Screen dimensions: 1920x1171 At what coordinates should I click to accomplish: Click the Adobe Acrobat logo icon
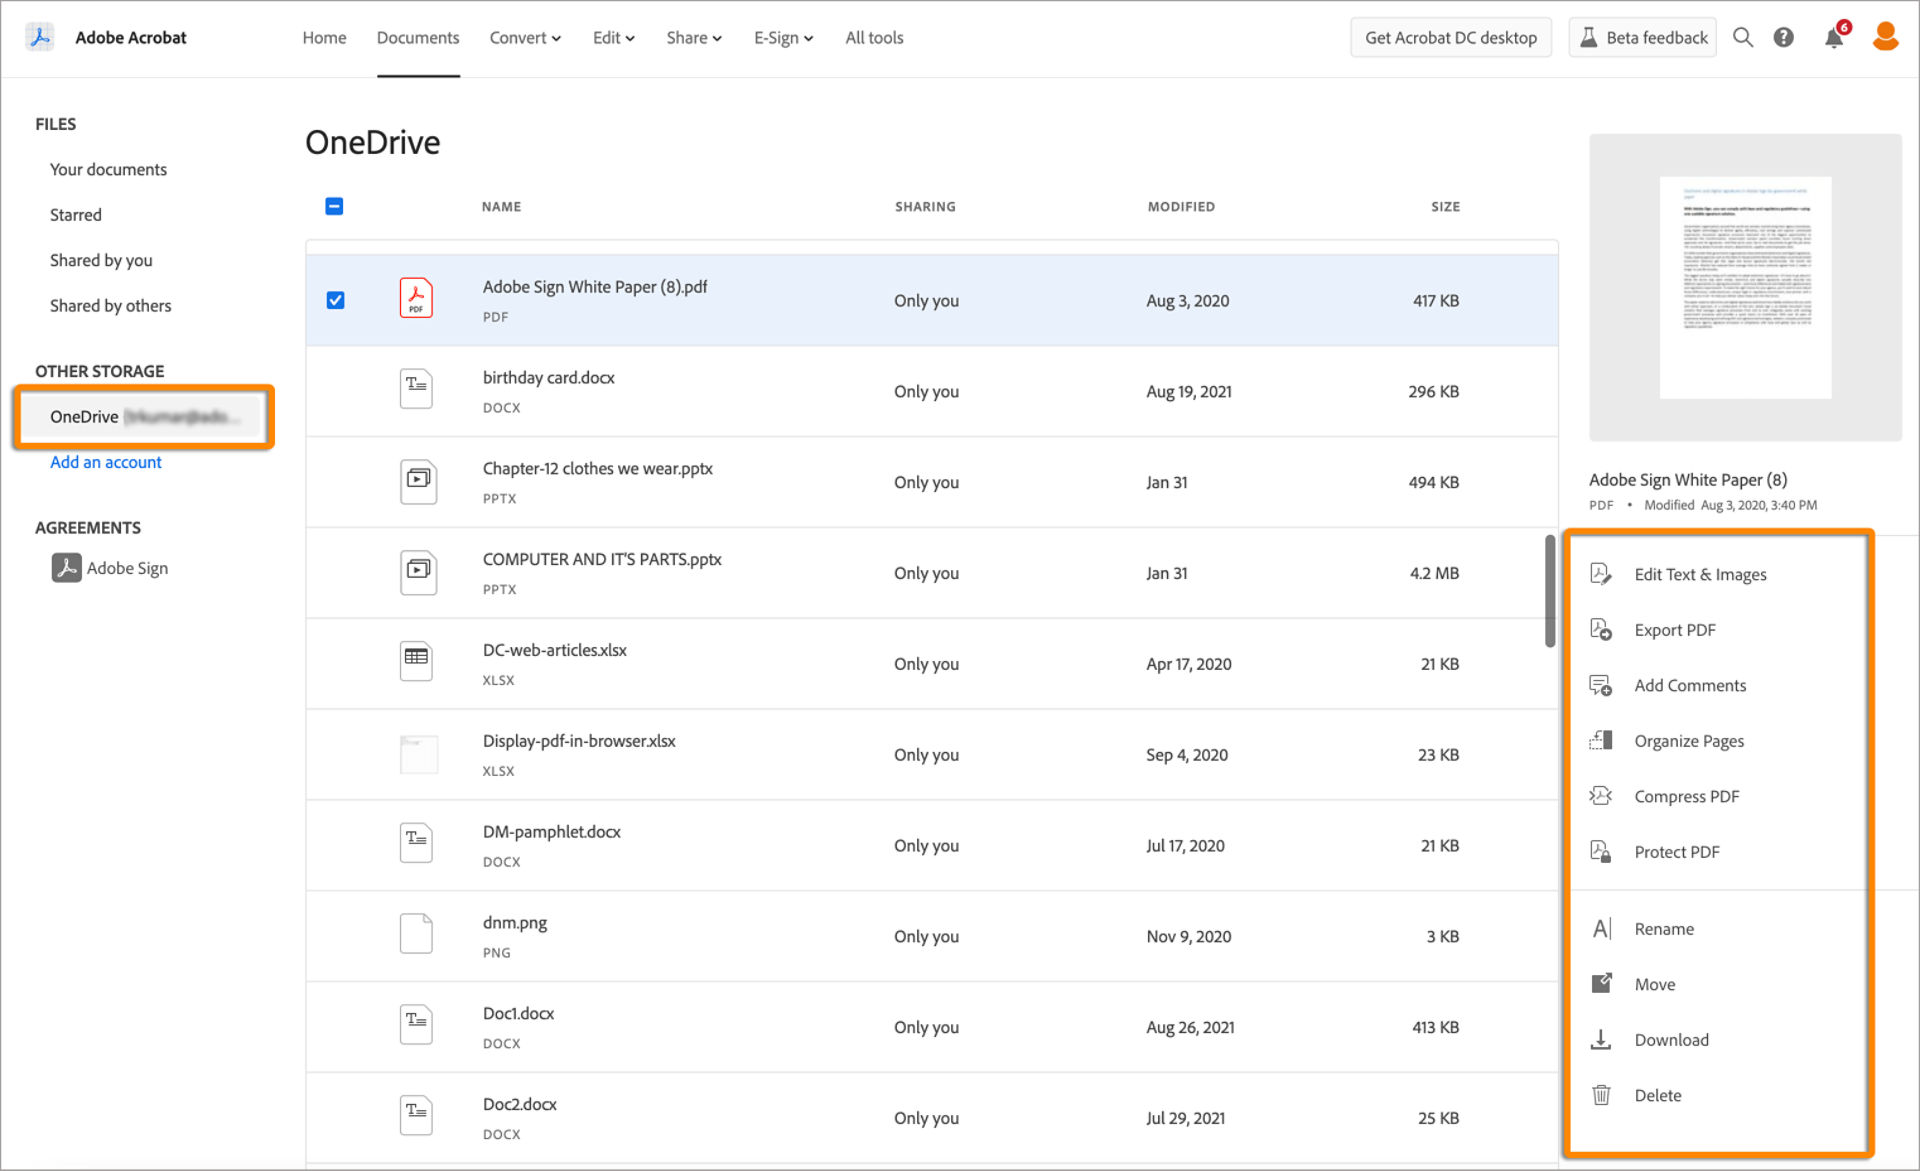40,37
